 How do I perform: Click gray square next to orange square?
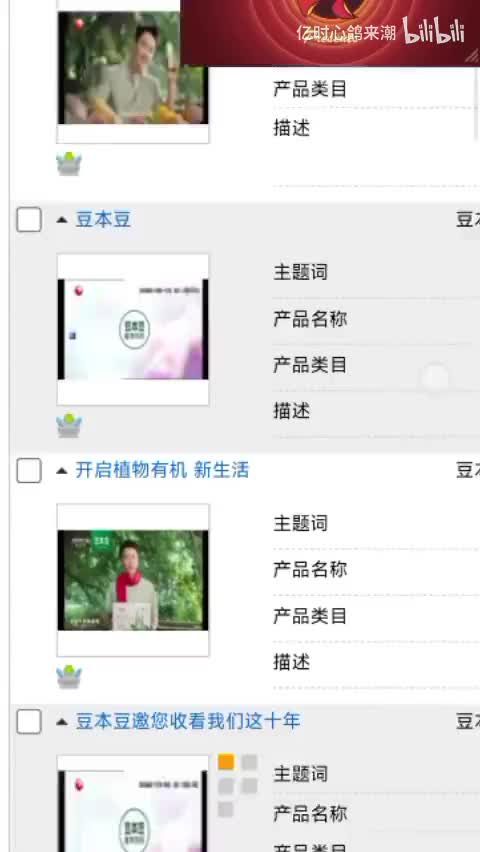pos(250,762)
